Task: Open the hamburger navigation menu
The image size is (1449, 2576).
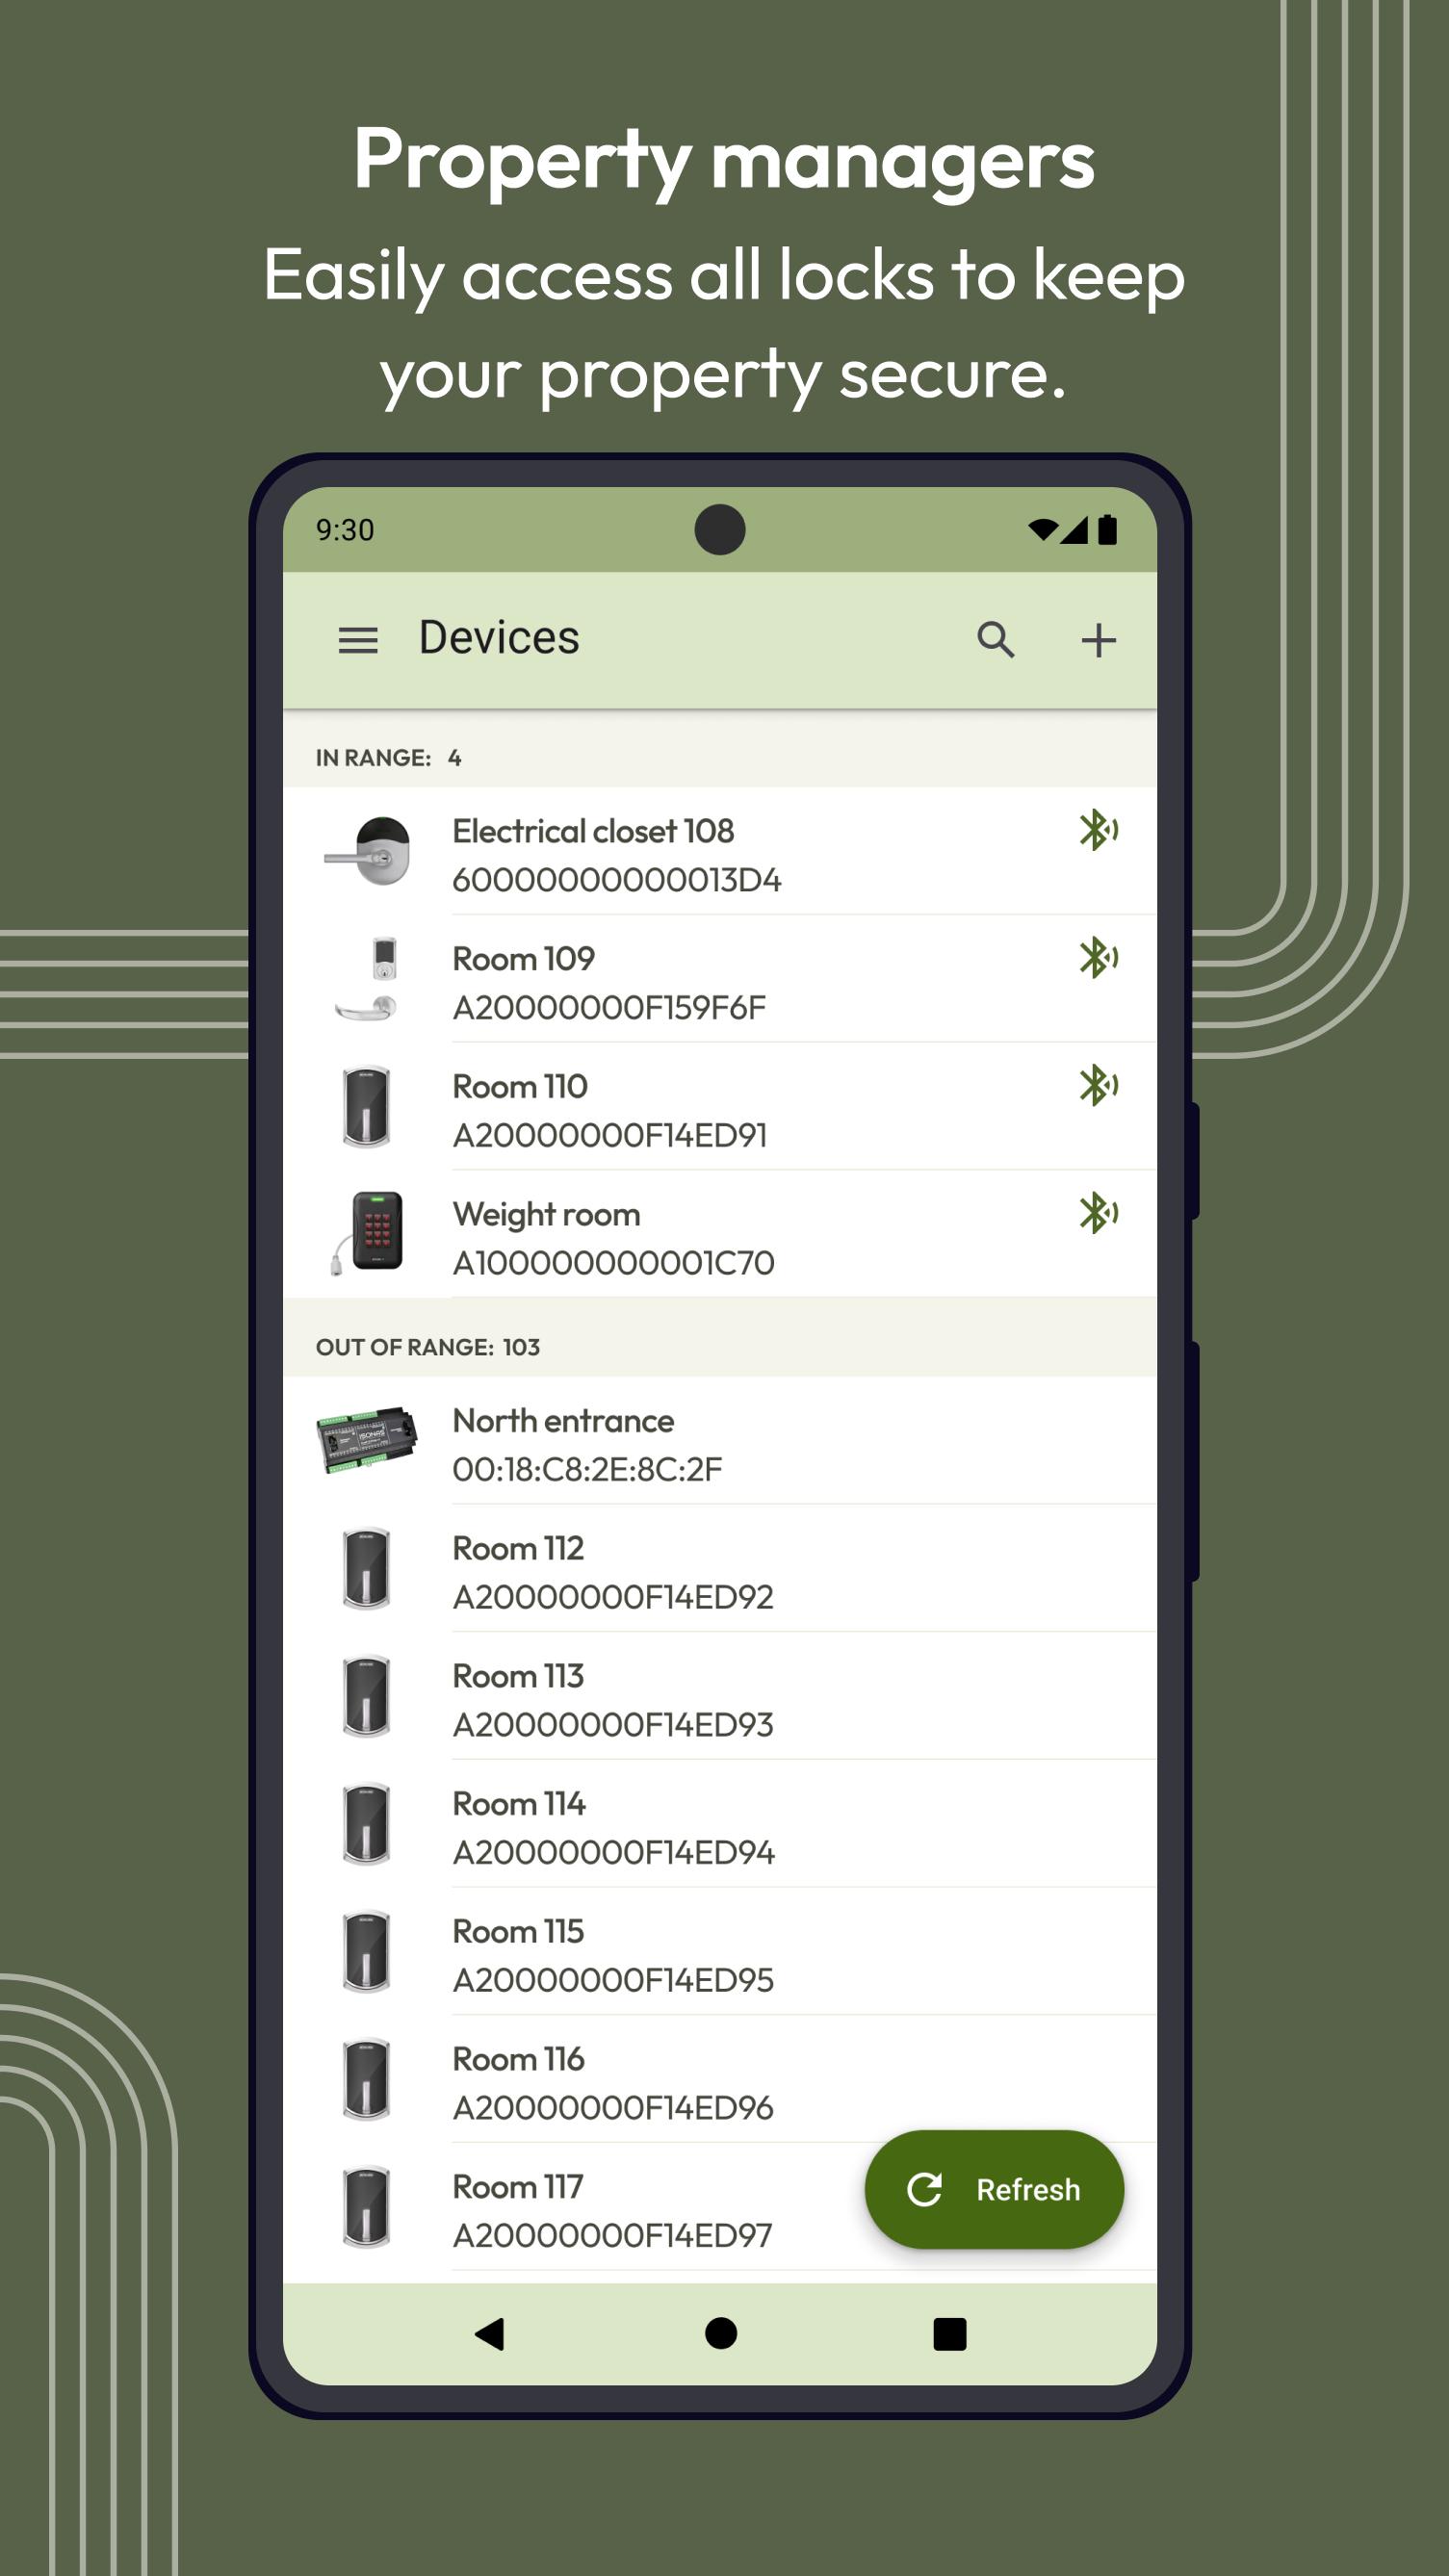Action: 358,640
